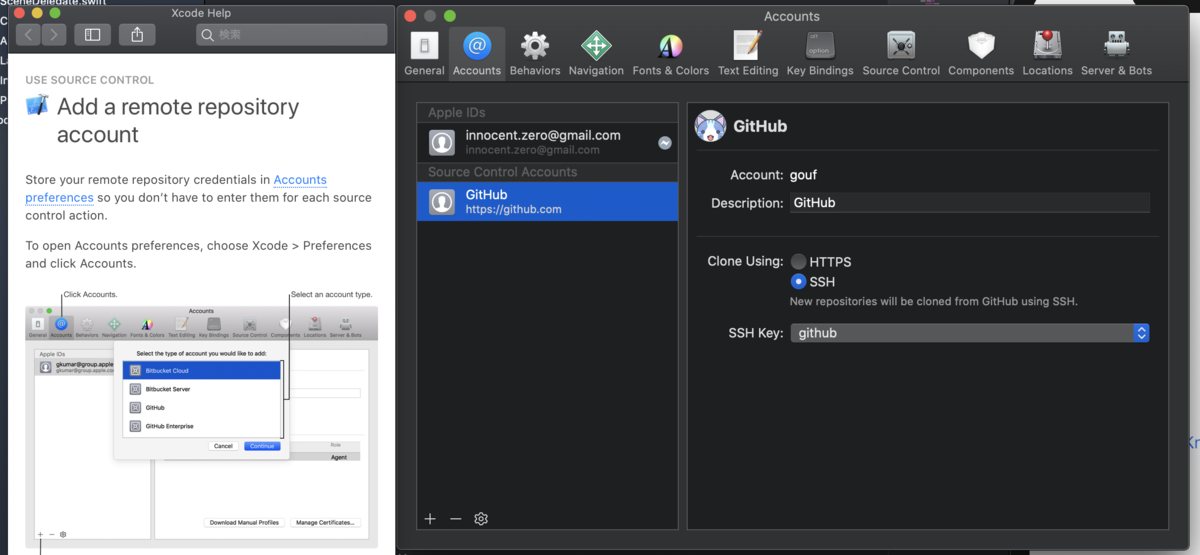The width and height of the screenshot is (1200, 555).
Task: Click the 'Apple IDs' section header
Action: point(456,113)
